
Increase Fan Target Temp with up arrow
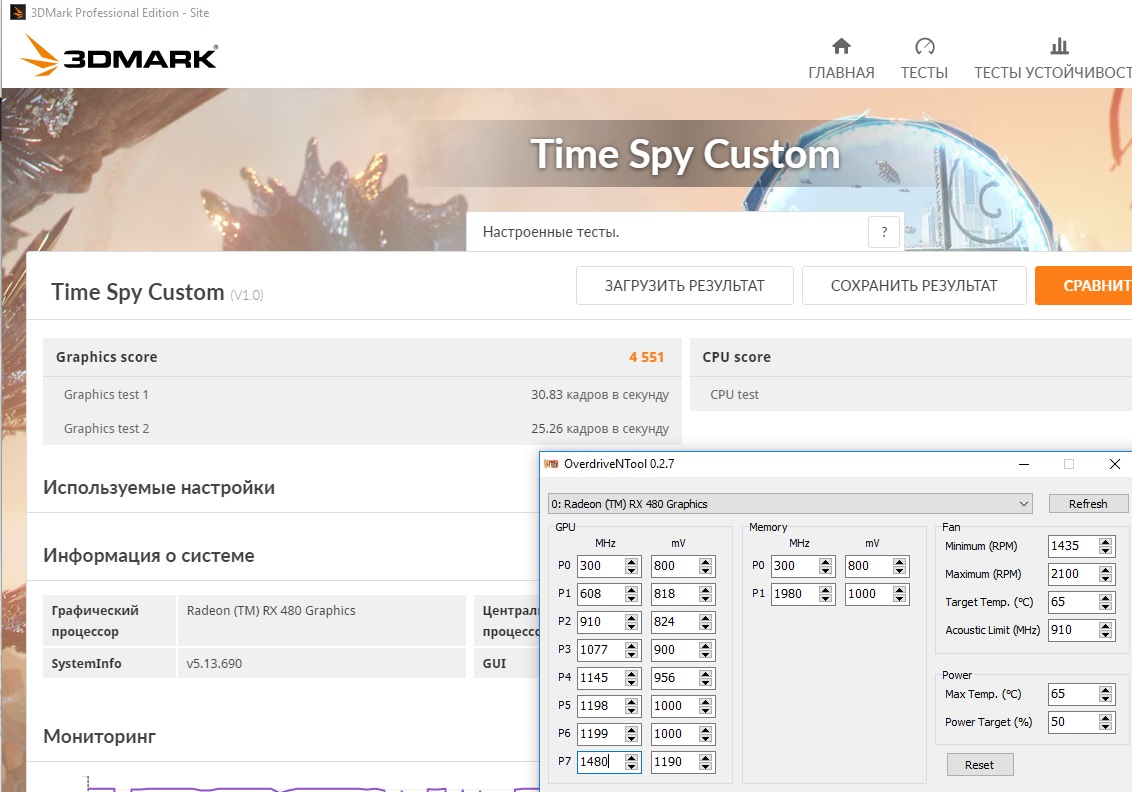tap(1105, 597)
